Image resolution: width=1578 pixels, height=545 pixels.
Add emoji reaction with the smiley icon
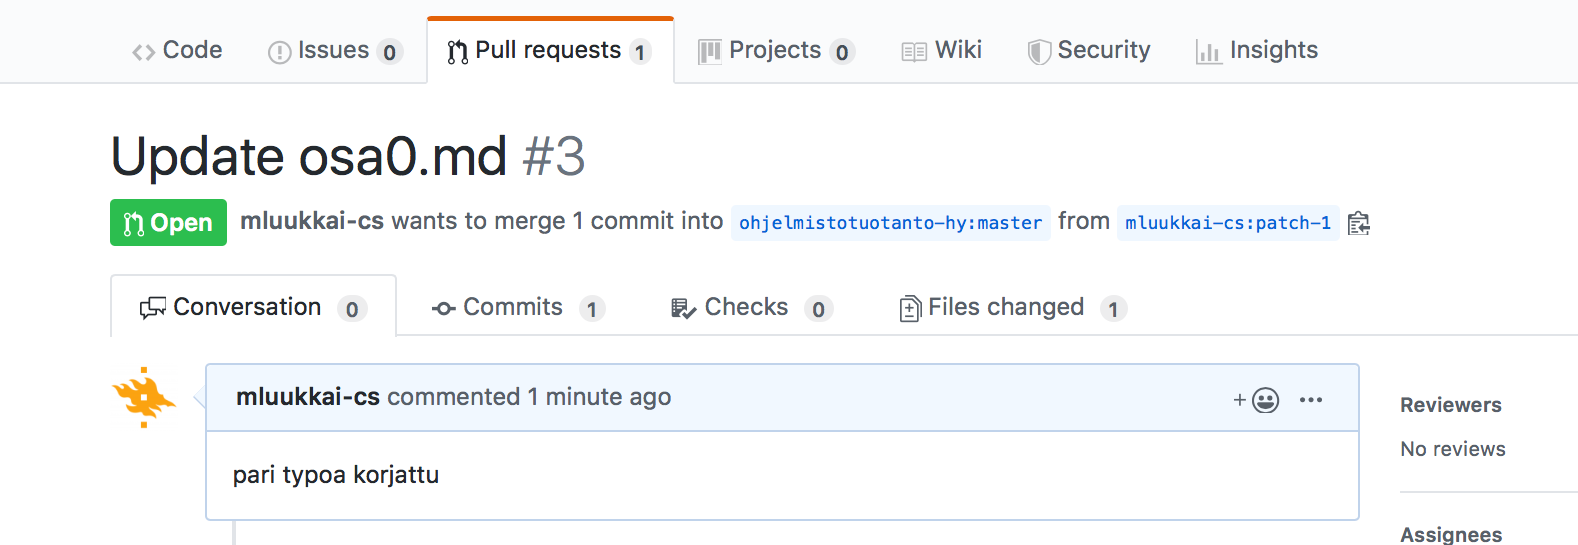coord(1257,400)
